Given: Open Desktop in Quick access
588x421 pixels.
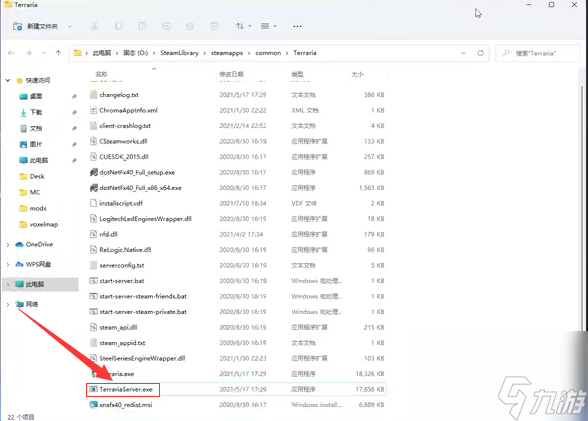Looking at the screenshot, I should (36, 96).
